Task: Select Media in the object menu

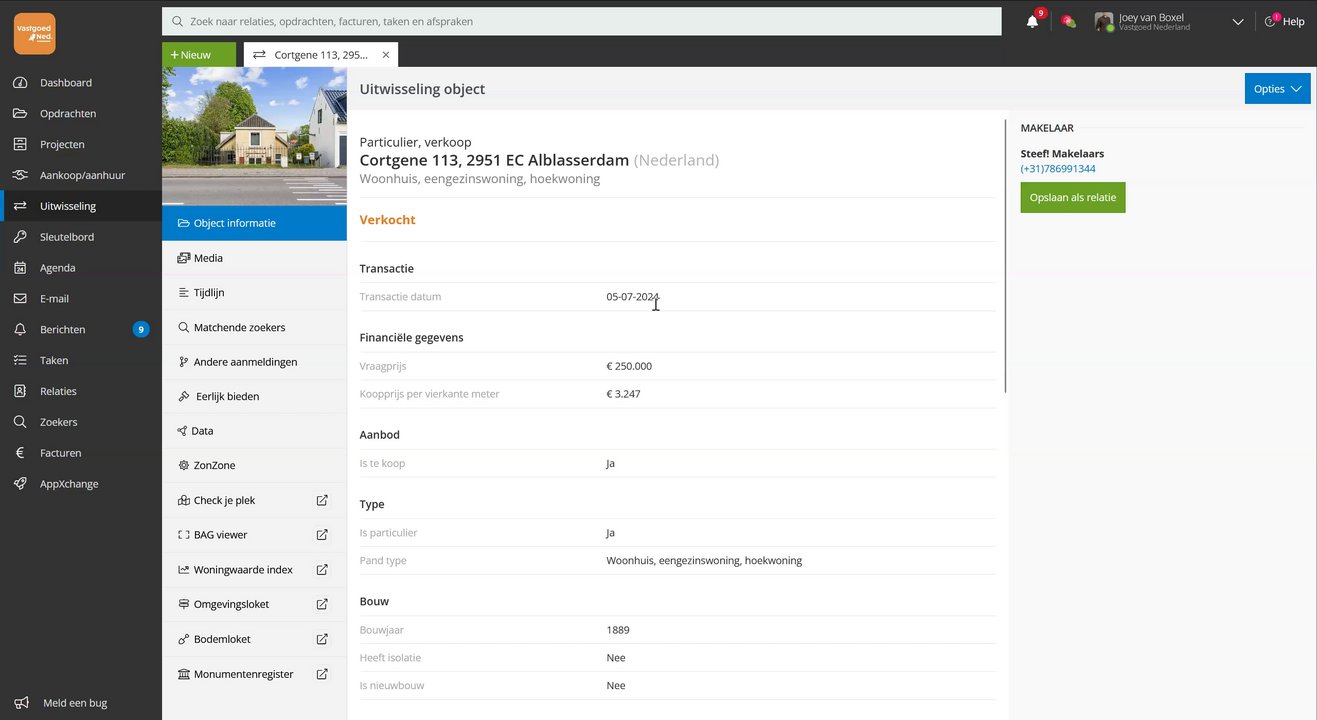Action: click(x=208, y=258)
